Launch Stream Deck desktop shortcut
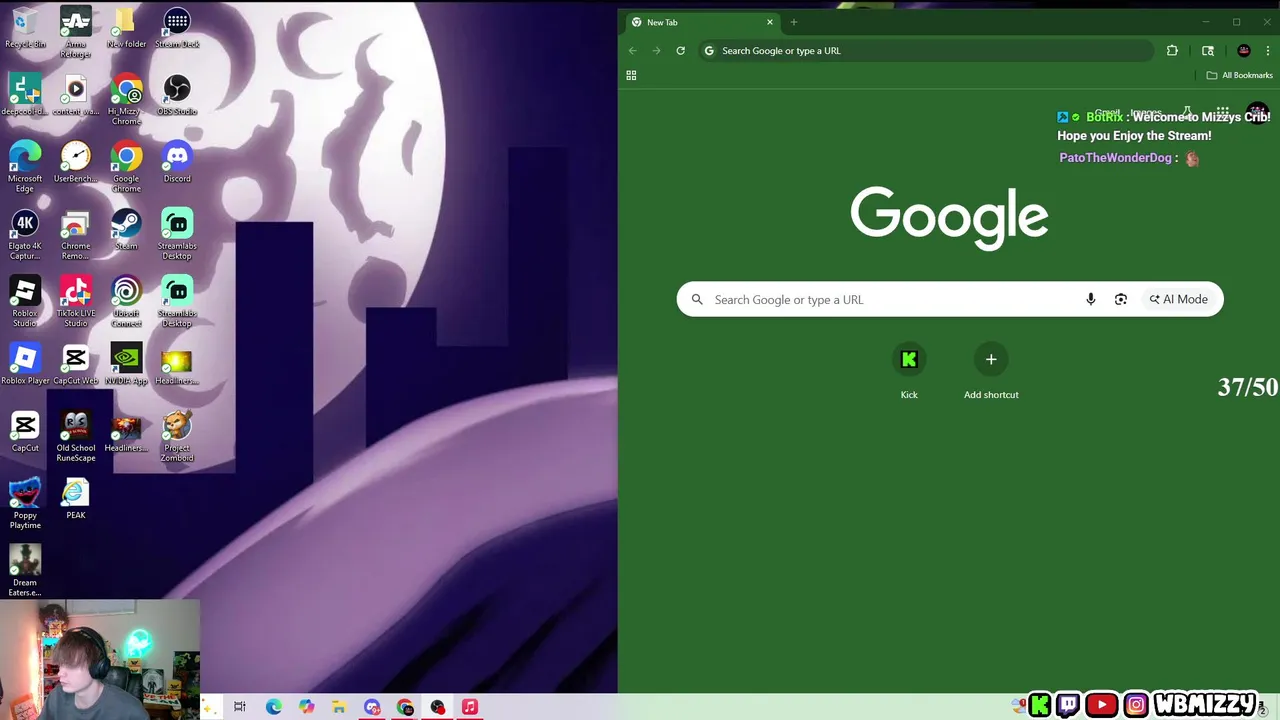The height and width of the screenshot is (720, 1280). click(x=177, y=27)
